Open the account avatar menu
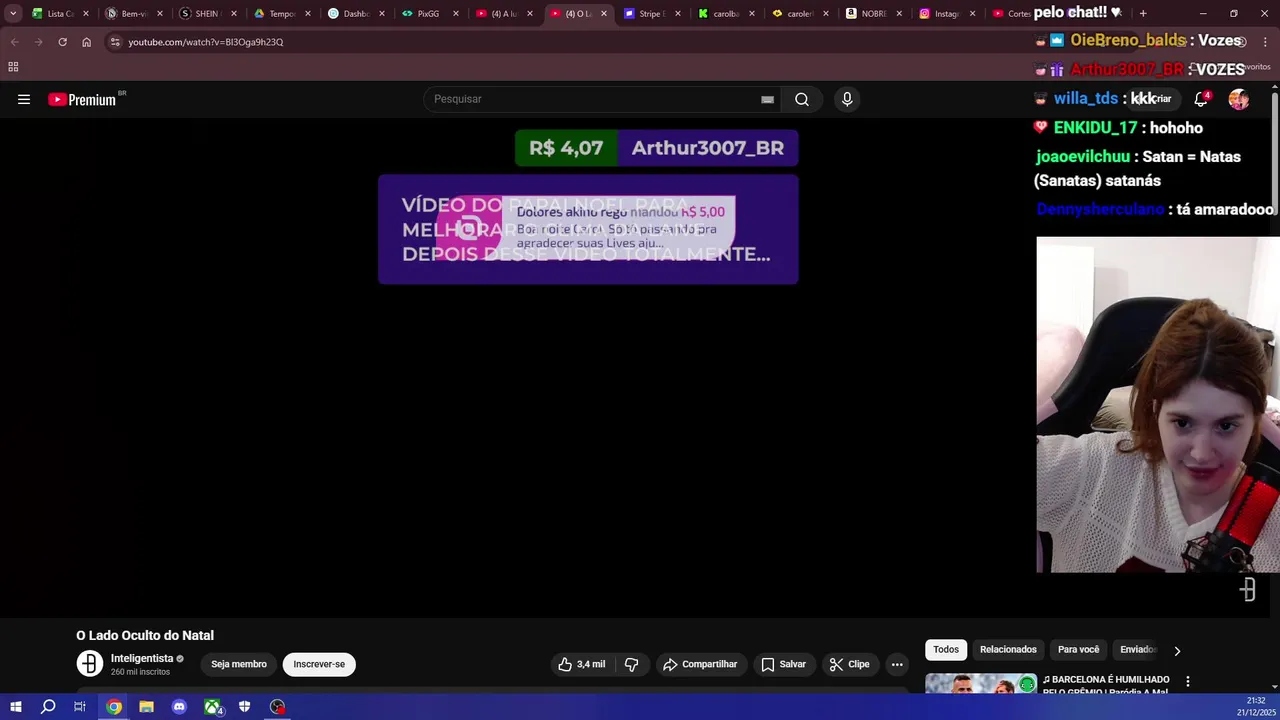This screenshot has width=1280, height=720. coord(1239,99)
